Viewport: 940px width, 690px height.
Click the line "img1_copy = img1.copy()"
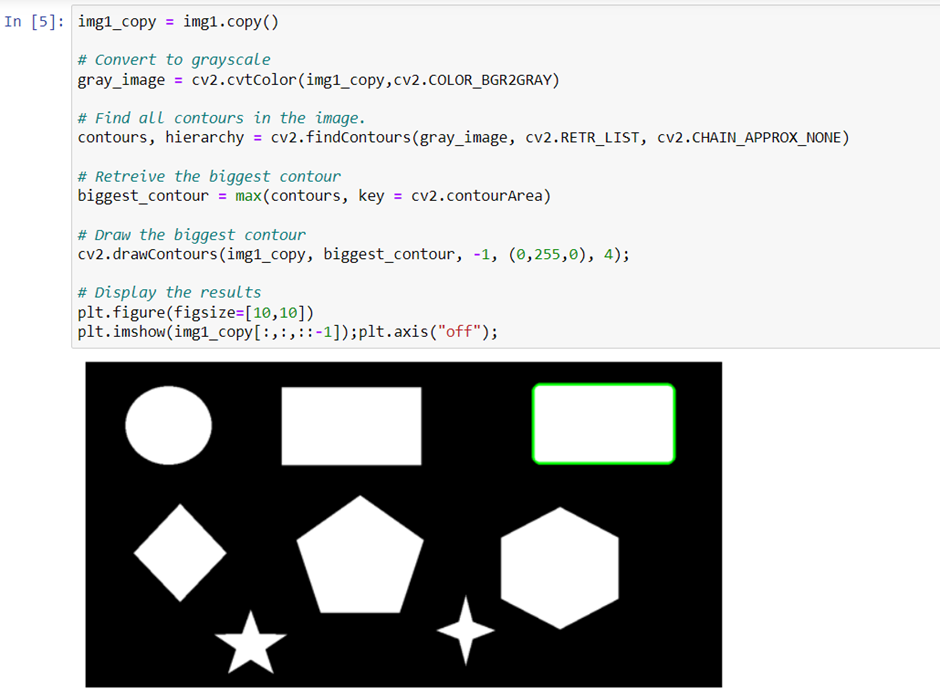tap(178, 22)
